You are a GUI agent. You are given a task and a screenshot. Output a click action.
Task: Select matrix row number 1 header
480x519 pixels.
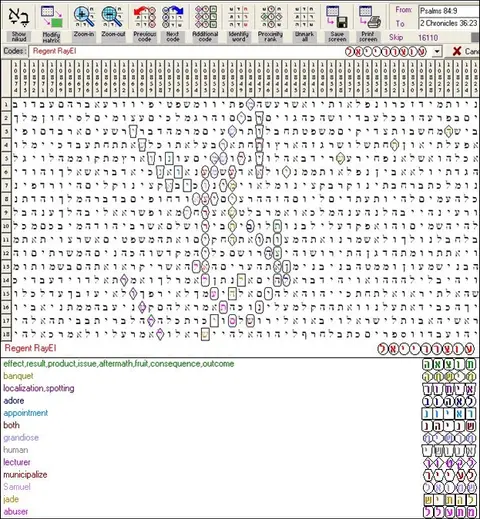6,105
